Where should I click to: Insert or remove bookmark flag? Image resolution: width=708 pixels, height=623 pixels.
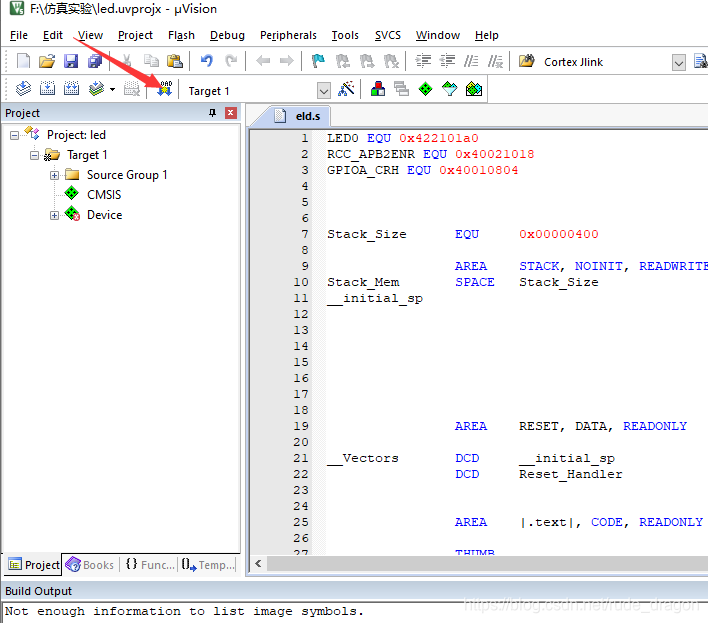[318, 60]
